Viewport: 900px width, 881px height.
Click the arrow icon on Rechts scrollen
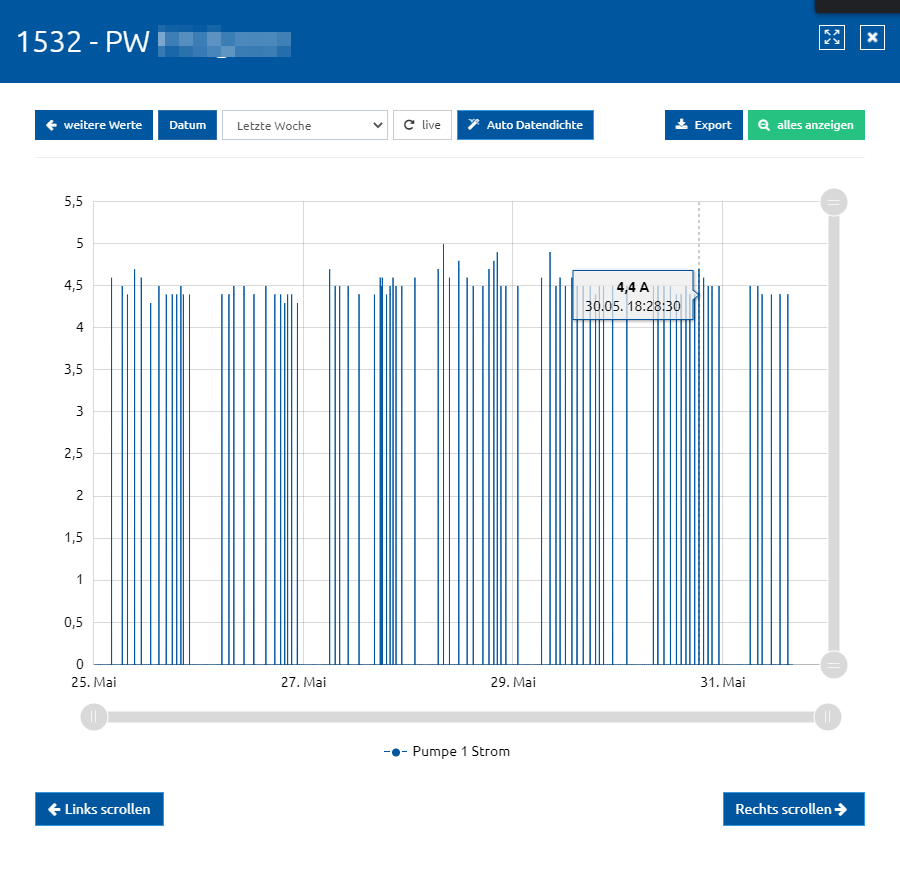[841, 809]
